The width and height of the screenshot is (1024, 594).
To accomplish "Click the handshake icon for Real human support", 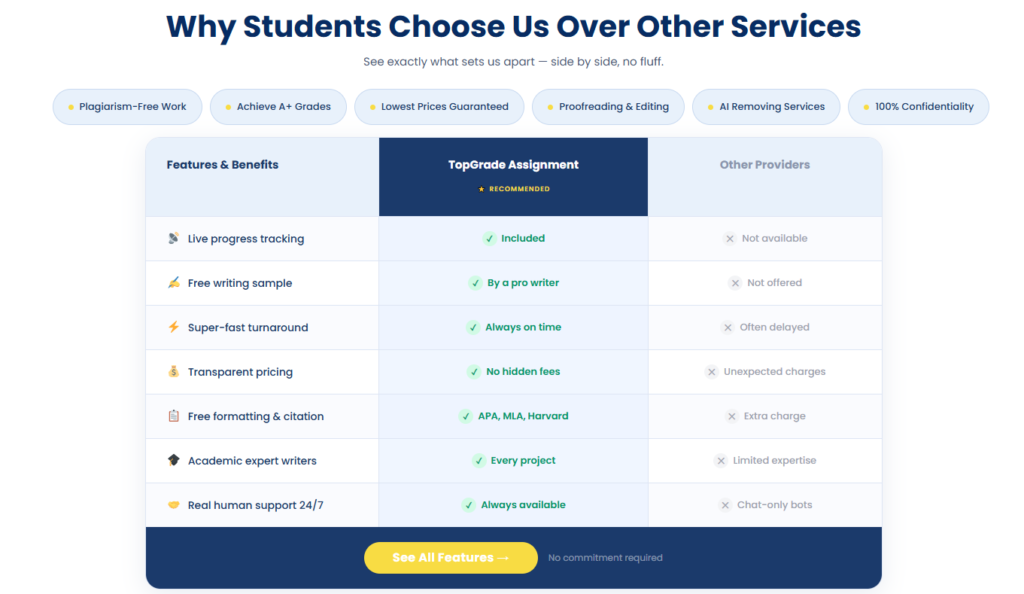I will tap(173, 505).
